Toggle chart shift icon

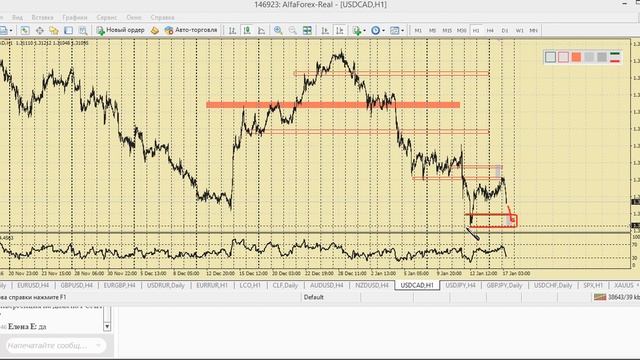point(340,30)
